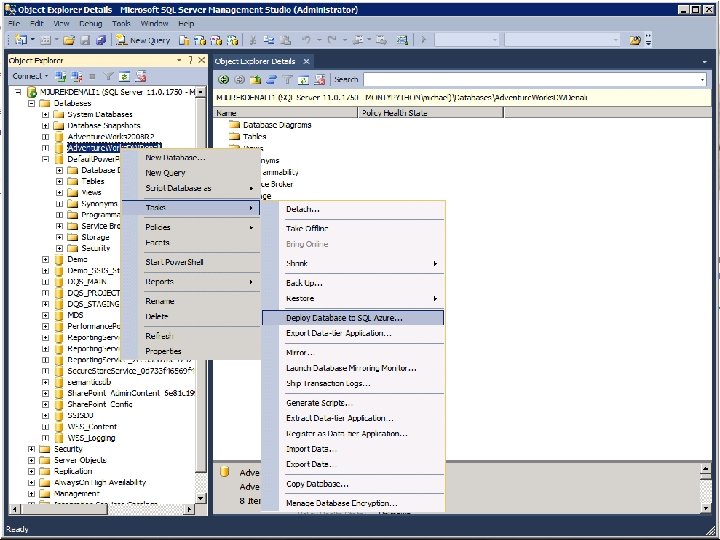Click Export Data-tier Application
The width and height of the screenshot is (720, 540).
[x=353, y=333]
